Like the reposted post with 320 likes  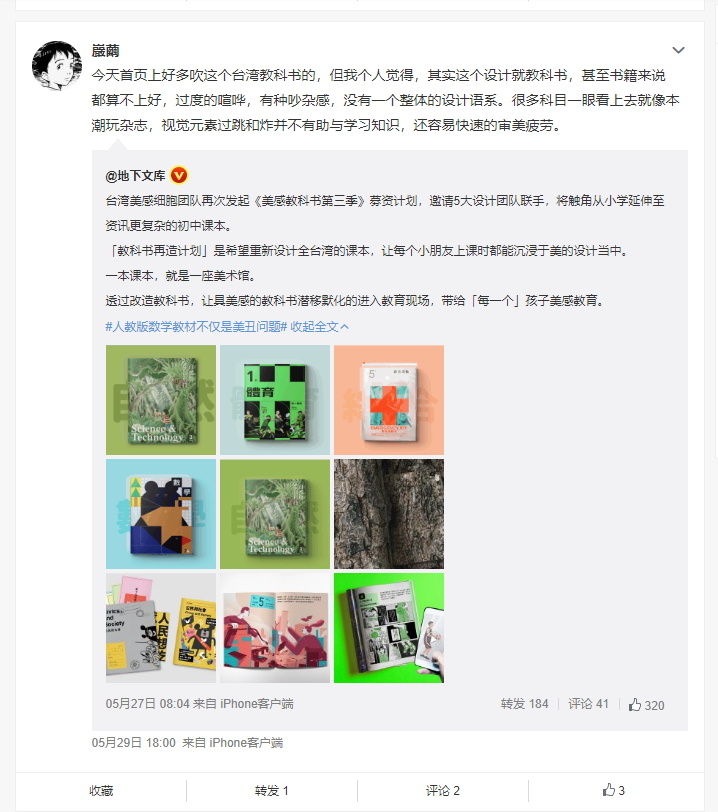pyautogui.click(x=646, y=705)
